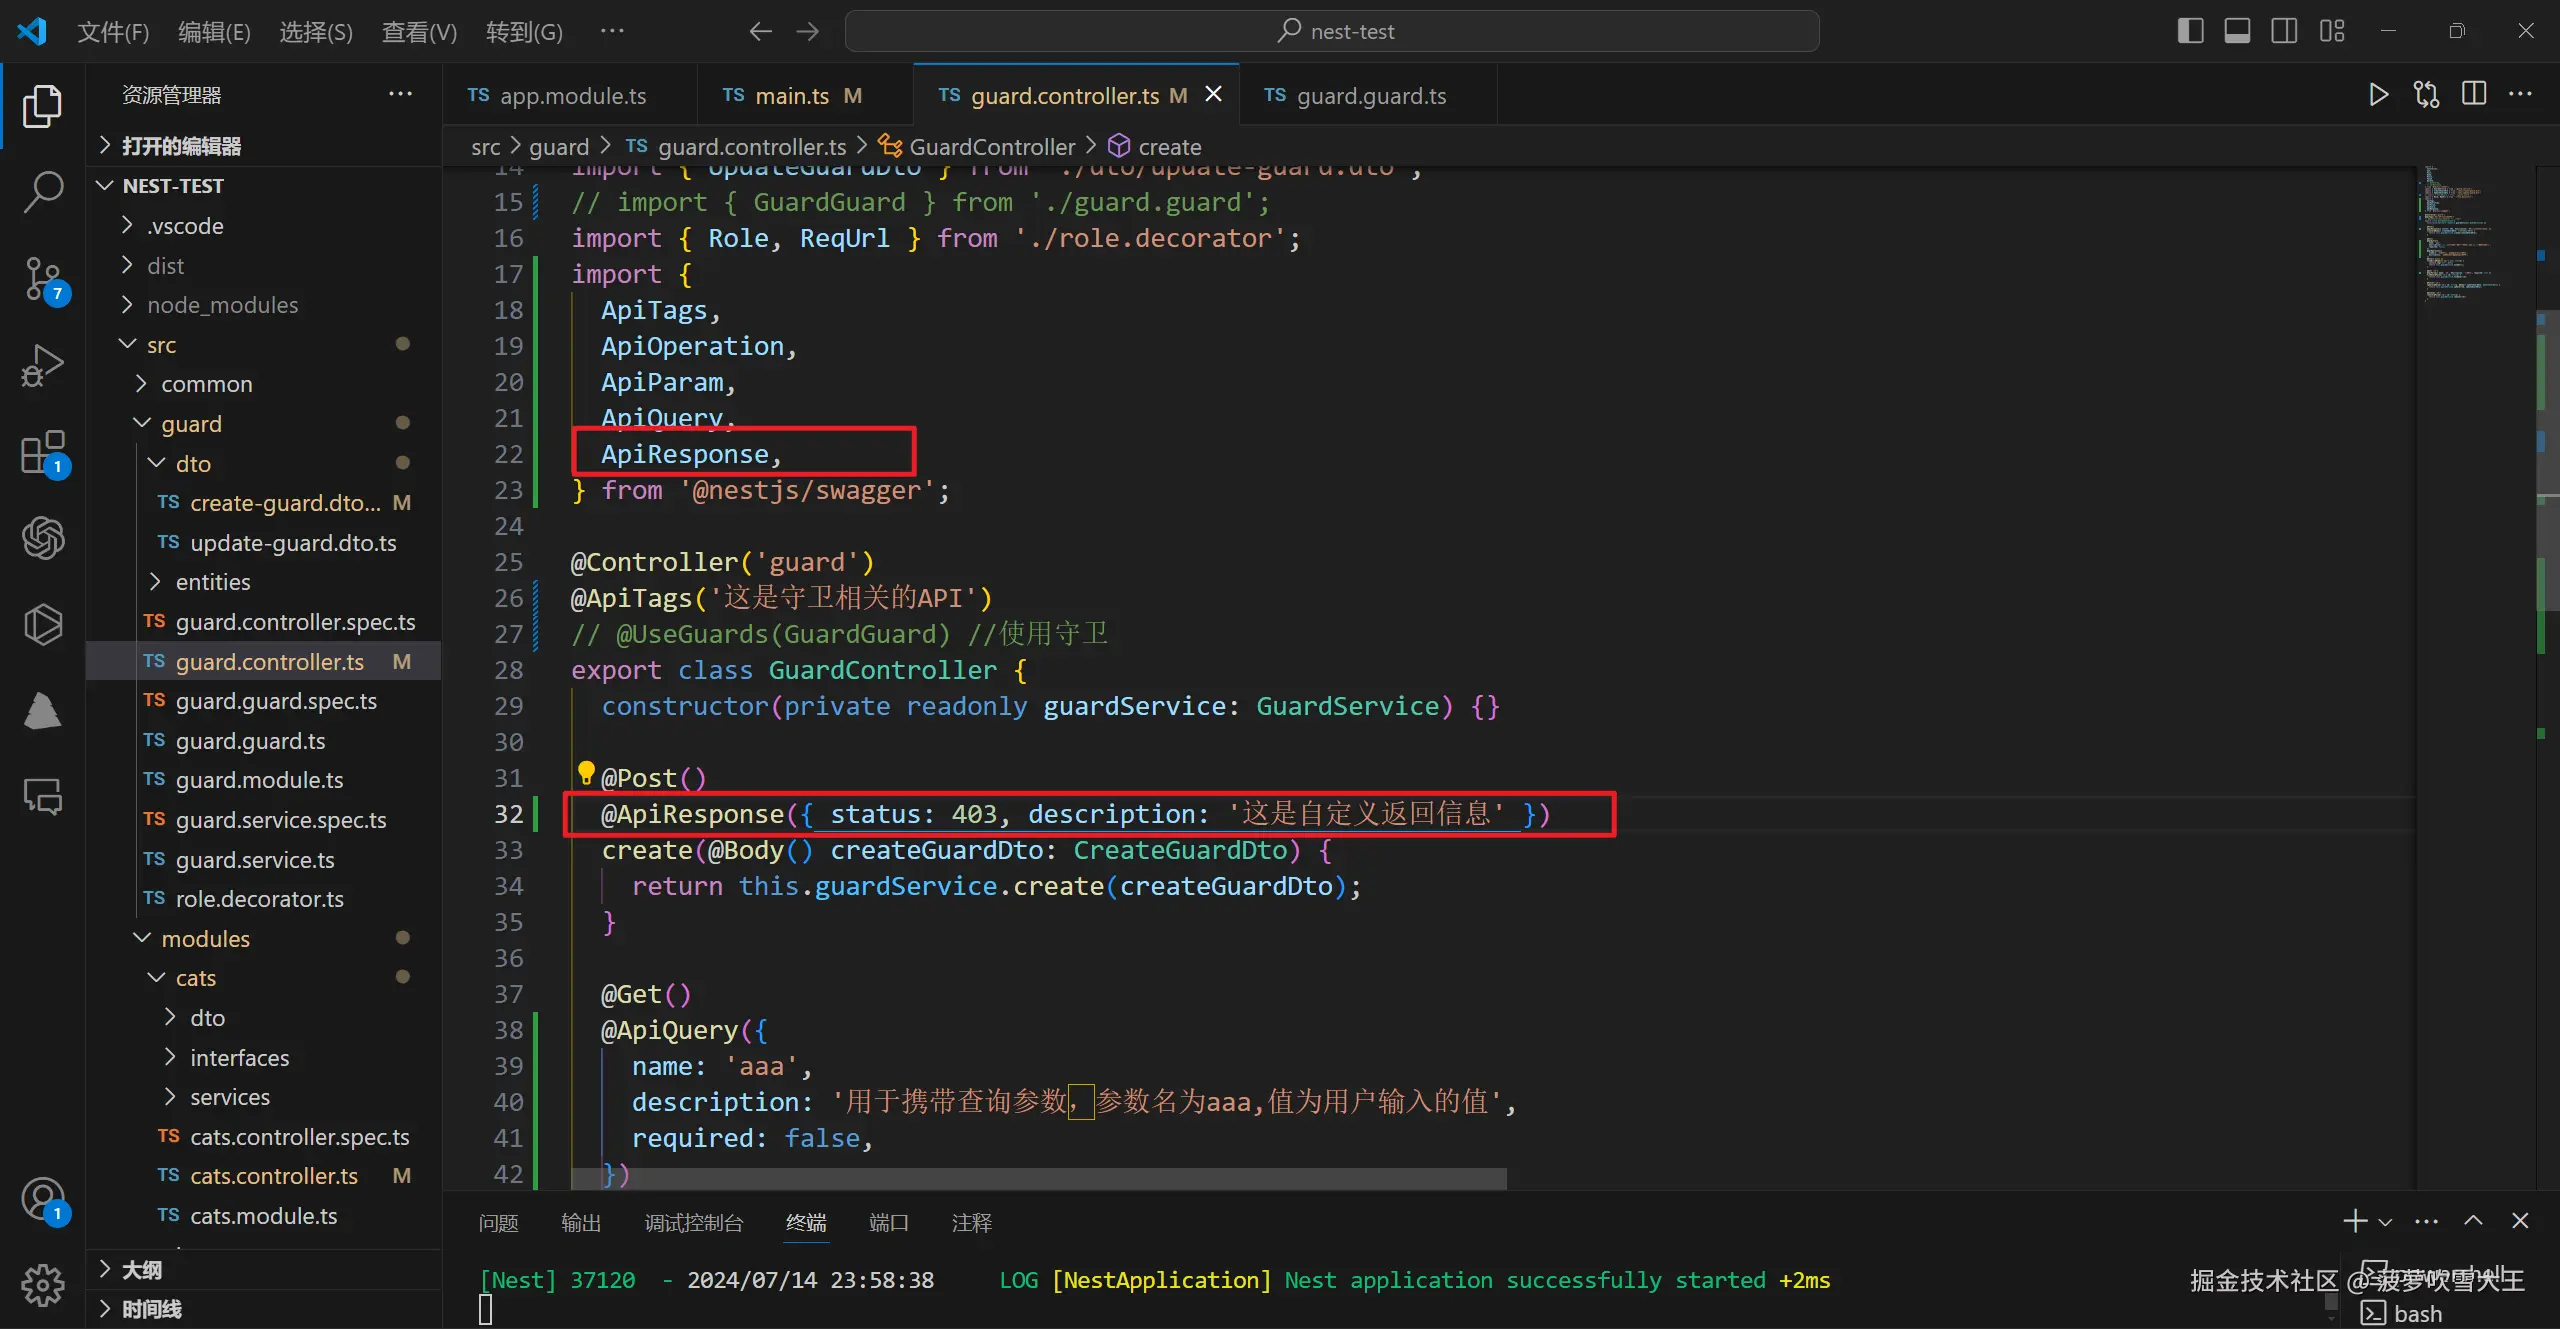This screenshot has width=2560, height=1329.
Task: Open Run and Debug view
Action: pyautogui.click(x=42, y=365)
